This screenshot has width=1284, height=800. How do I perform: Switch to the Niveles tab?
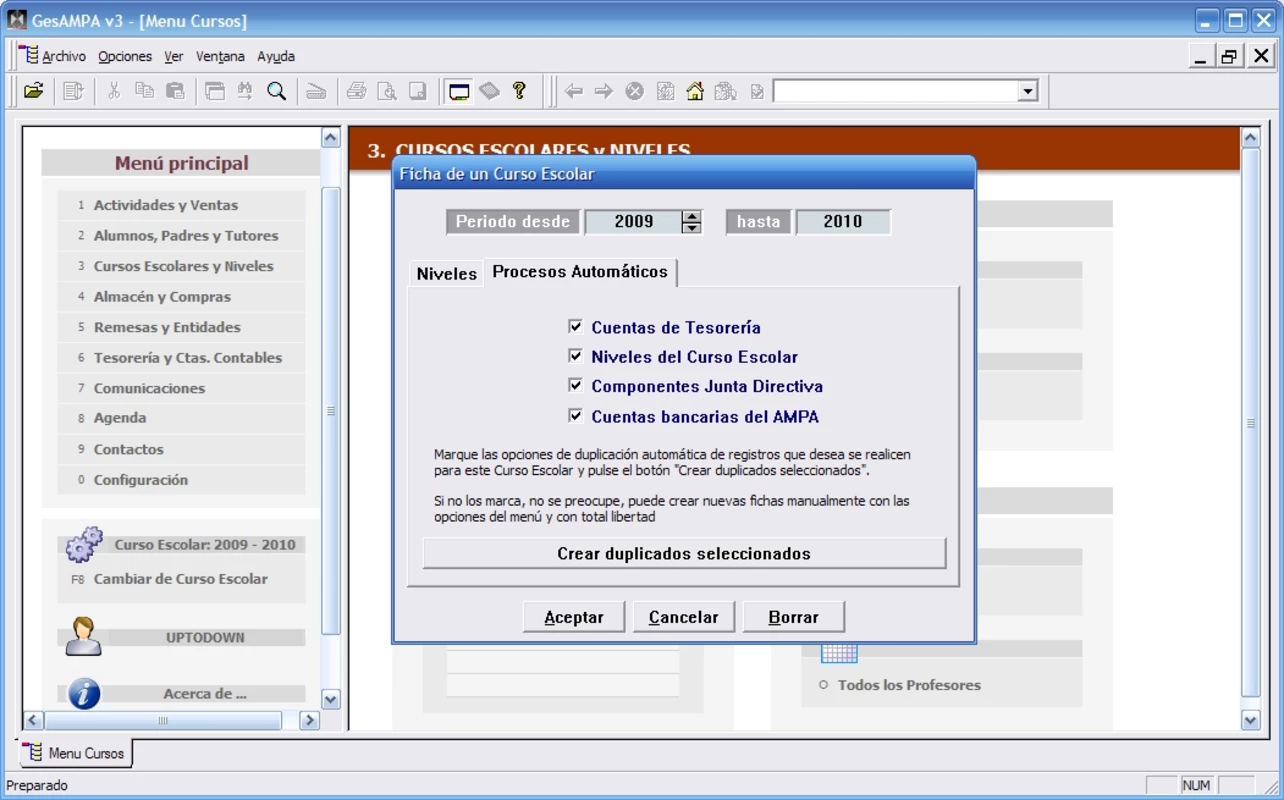[x=446, y=274]
